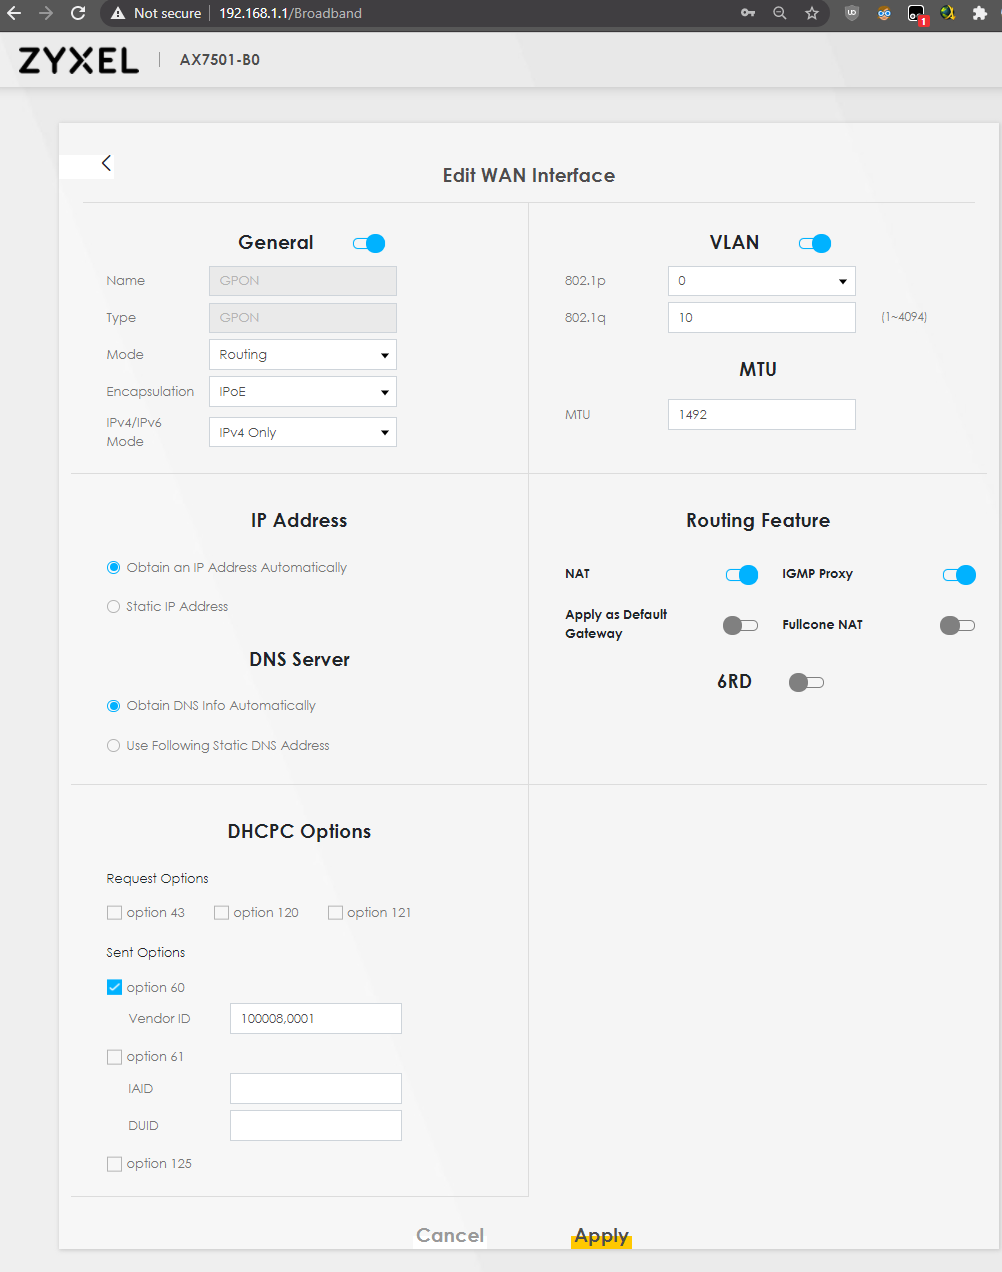
Task: Click the browser back navigation arrow
Action: pos(14,13)
